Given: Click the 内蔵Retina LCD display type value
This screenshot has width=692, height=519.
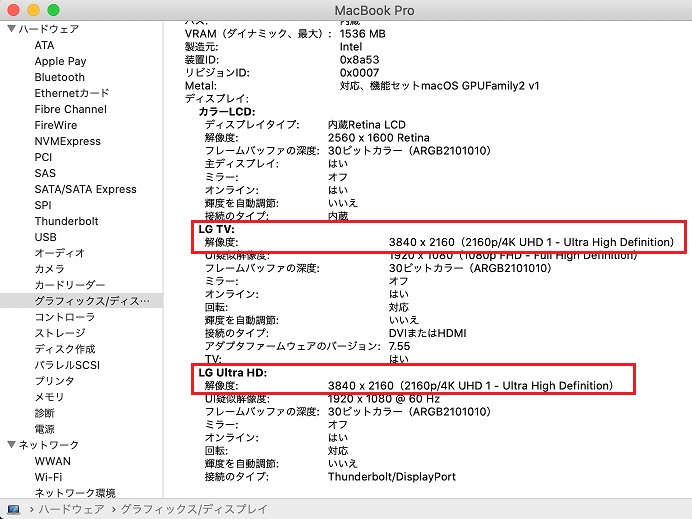Looking at the screenshot, I should tap(367, 124).
